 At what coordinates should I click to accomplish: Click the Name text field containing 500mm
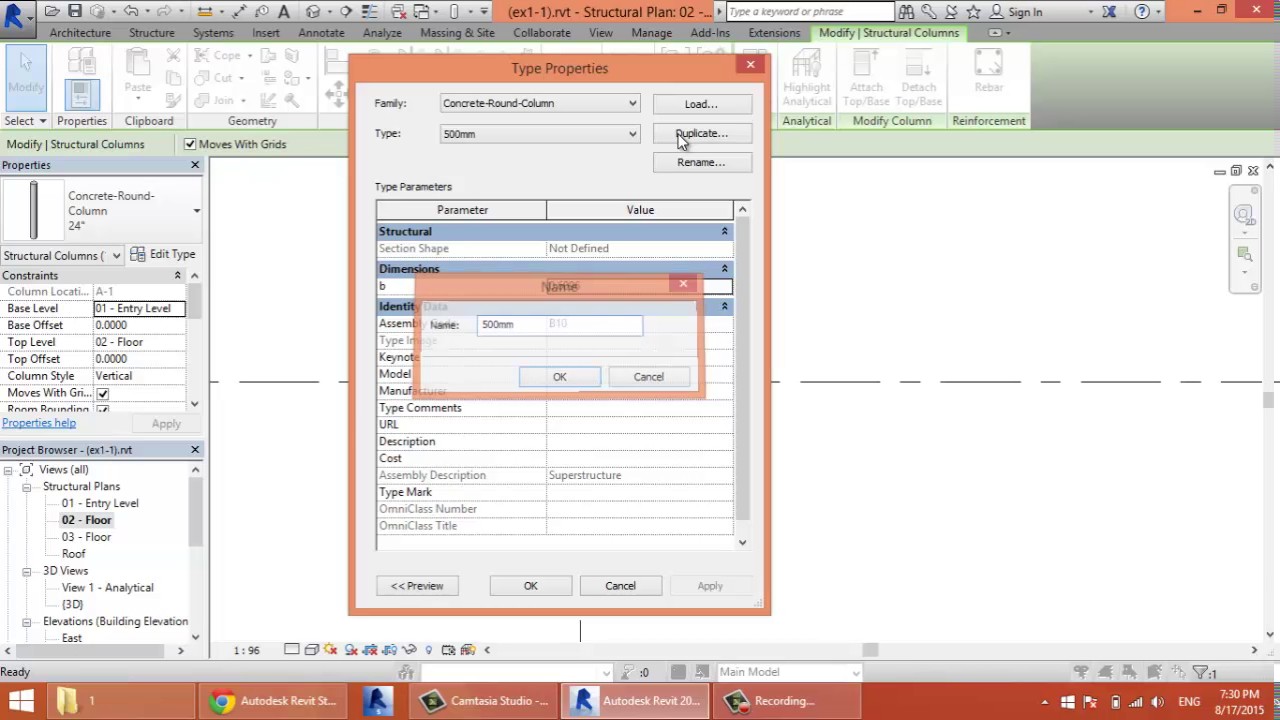pos(560,324)
